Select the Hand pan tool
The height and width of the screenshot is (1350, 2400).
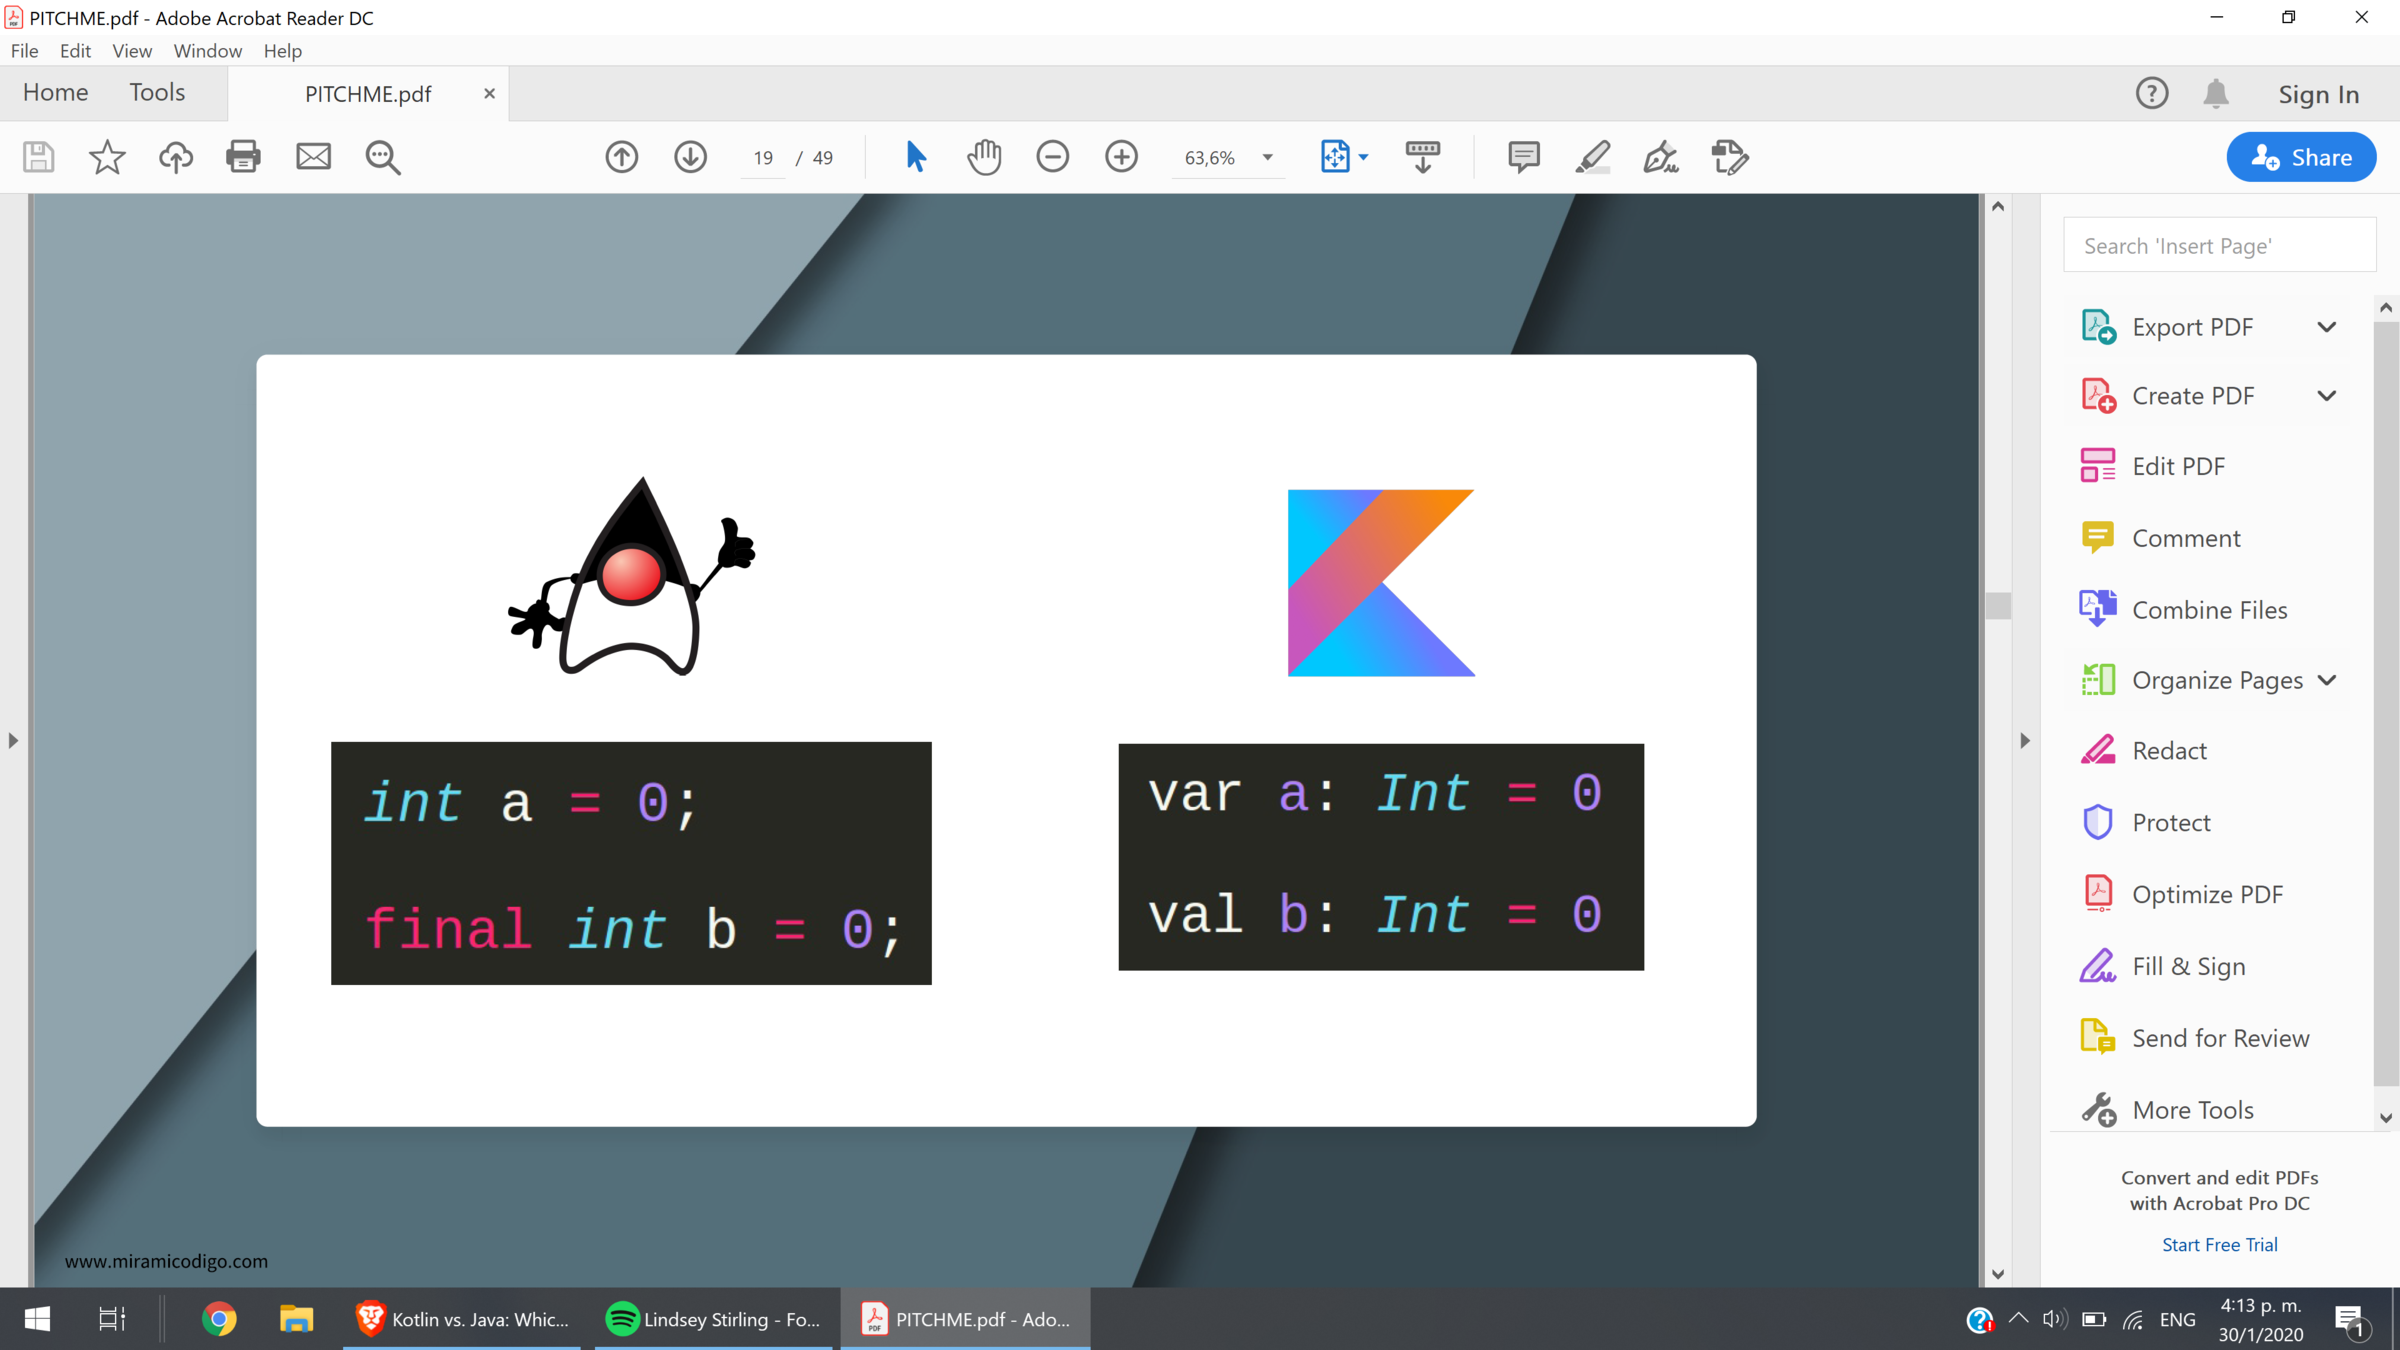[x=984, y=157]
